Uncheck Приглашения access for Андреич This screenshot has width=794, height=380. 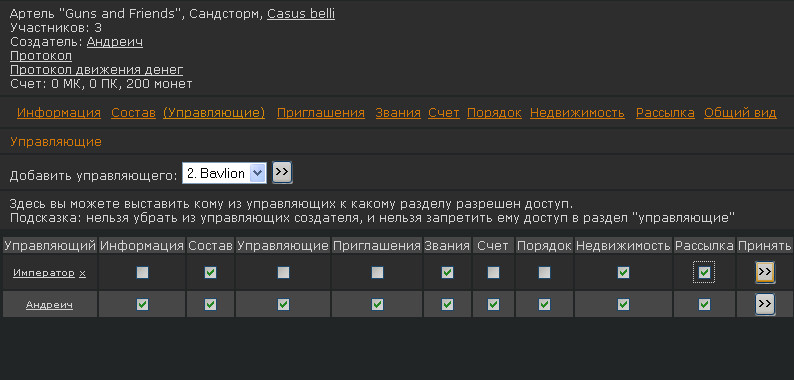tap(377, 305)
